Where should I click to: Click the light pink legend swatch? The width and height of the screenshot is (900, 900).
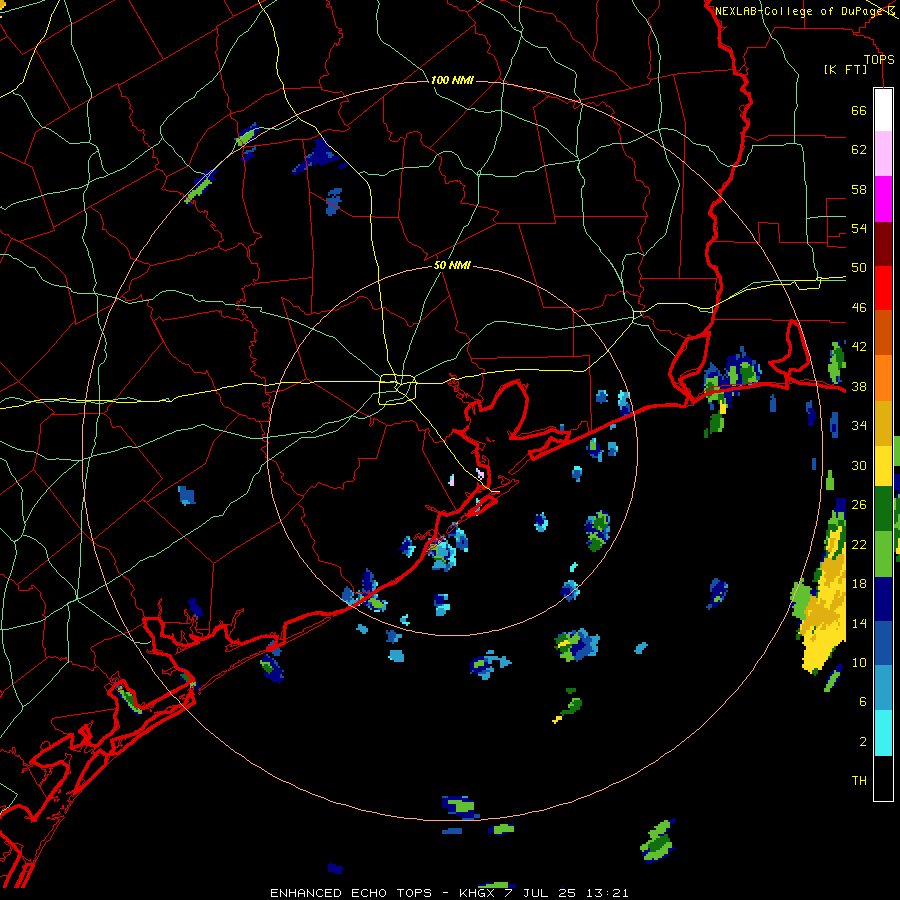tap(883, 154)
